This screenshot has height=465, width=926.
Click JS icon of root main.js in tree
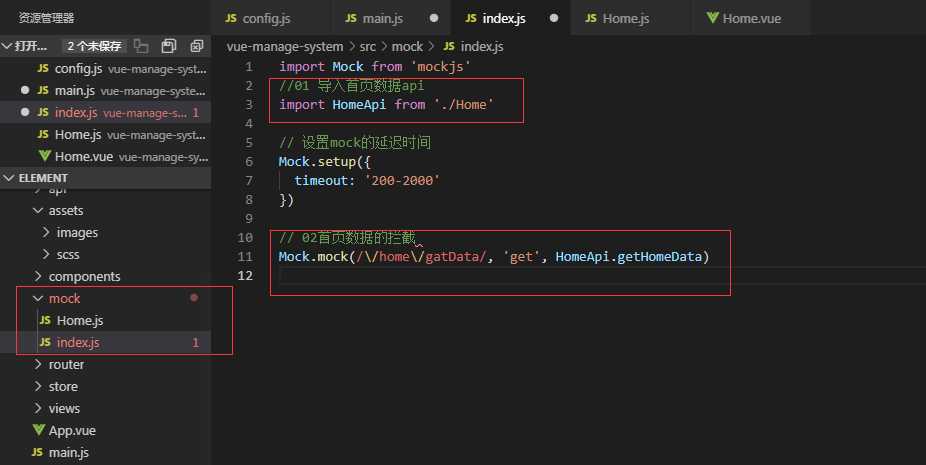click(38, 453)
